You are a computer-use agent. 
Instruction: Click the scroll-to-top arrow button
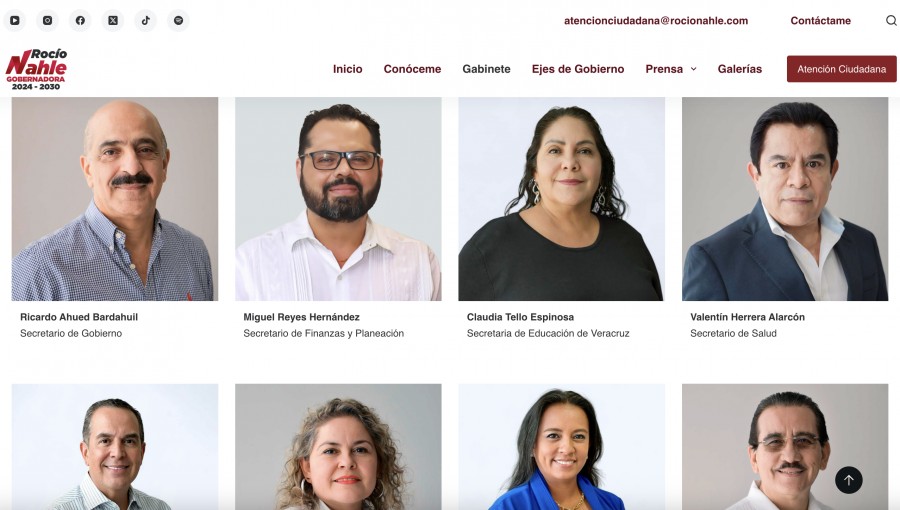pos(848,480)
